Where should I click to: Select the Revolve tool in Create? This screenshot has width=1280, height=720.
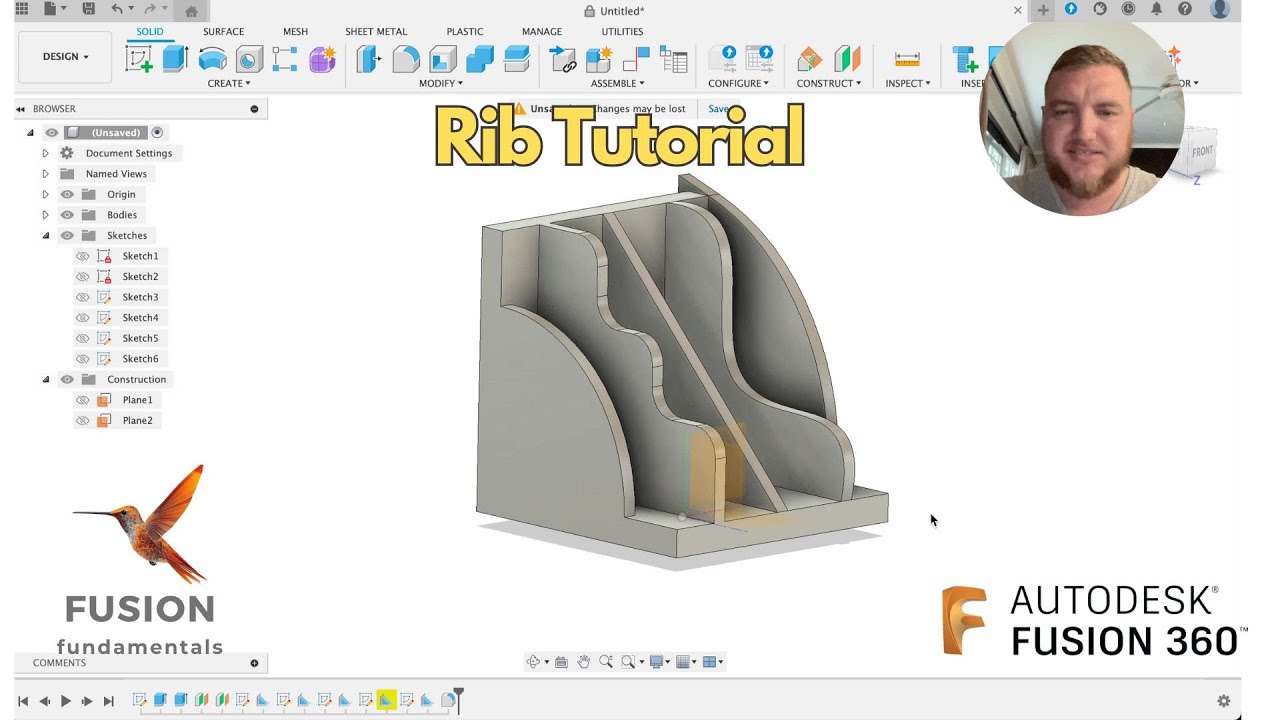tap(212, 59)
